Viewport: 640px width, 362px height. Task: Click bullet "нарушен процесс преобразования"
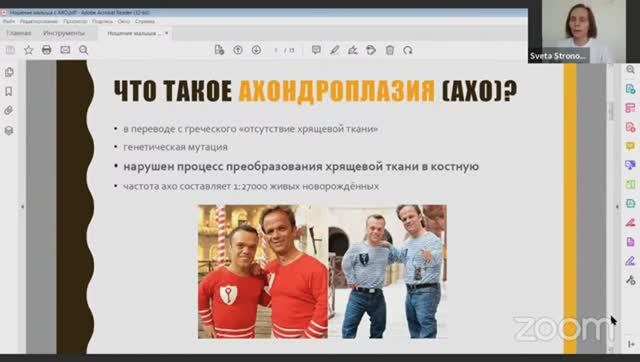click(301, 167)
